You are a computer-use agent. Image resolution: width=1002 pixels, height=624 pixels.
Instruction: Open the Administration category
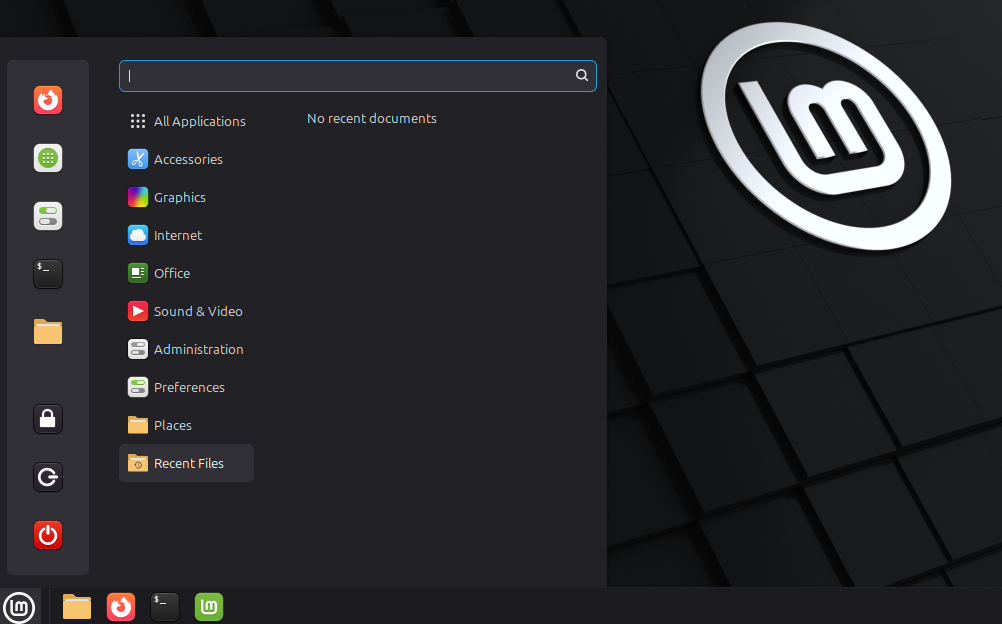tap(199, 349)
